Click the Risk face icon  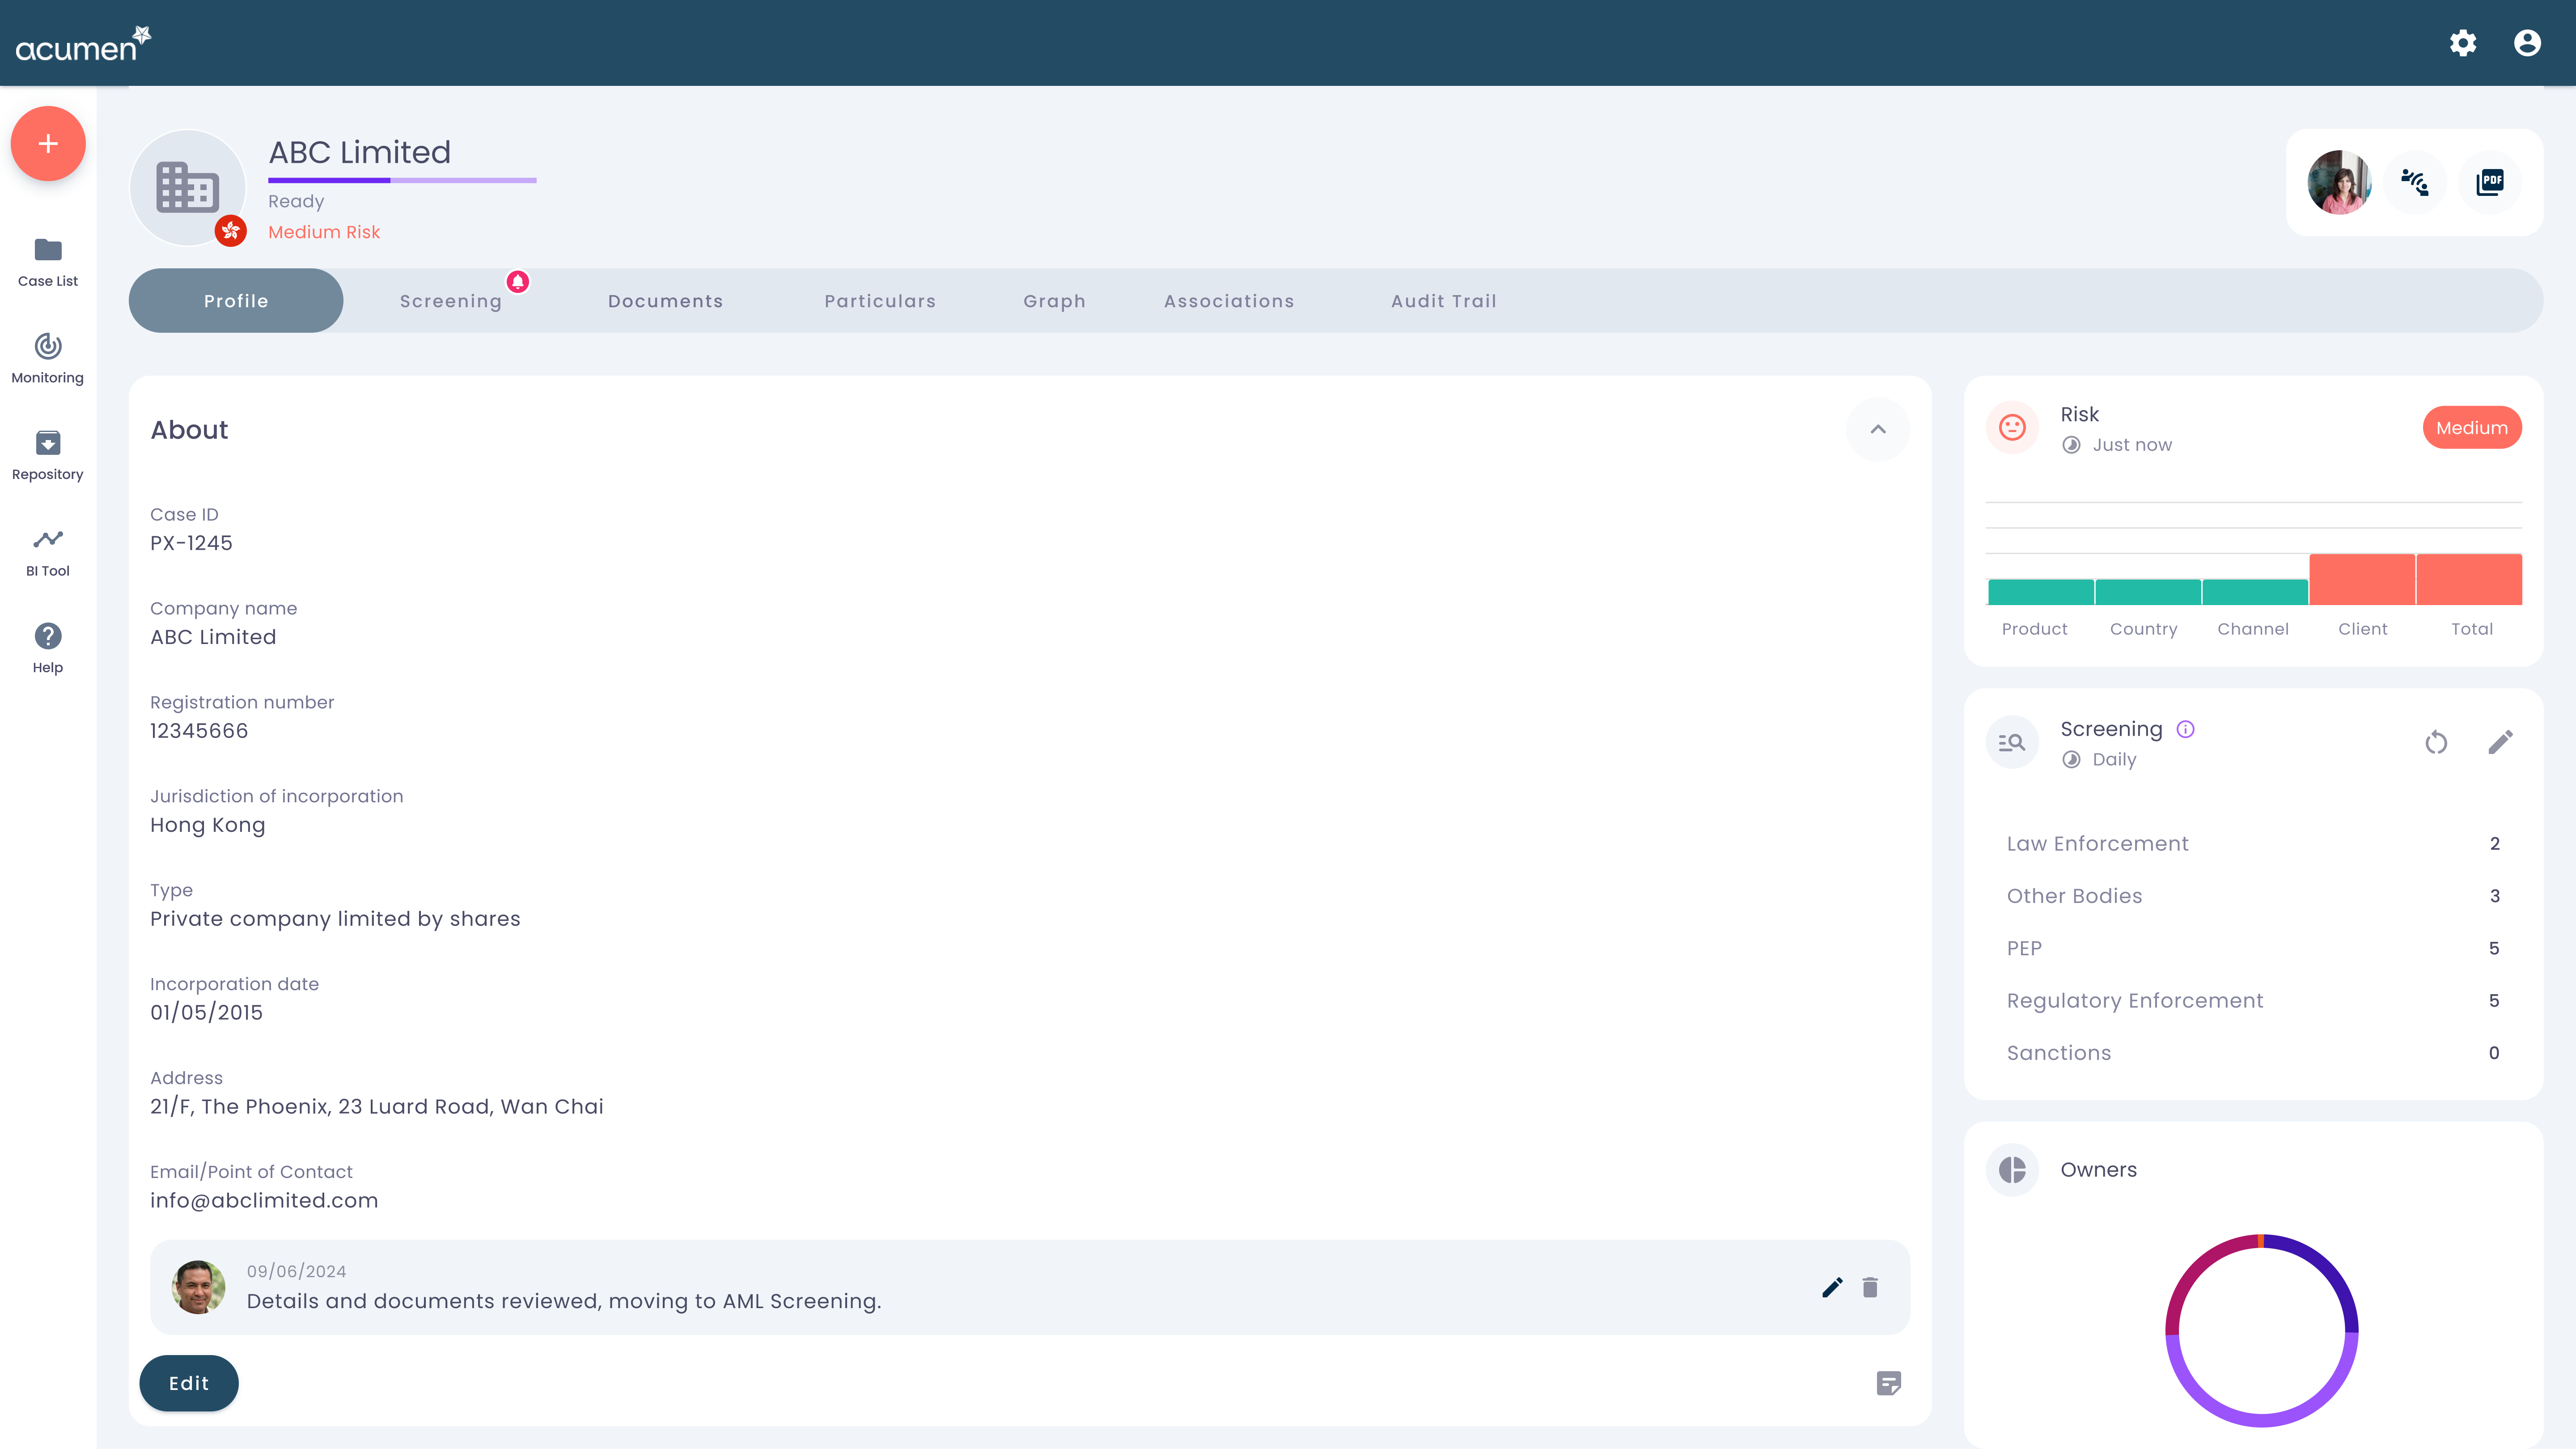2012,428
